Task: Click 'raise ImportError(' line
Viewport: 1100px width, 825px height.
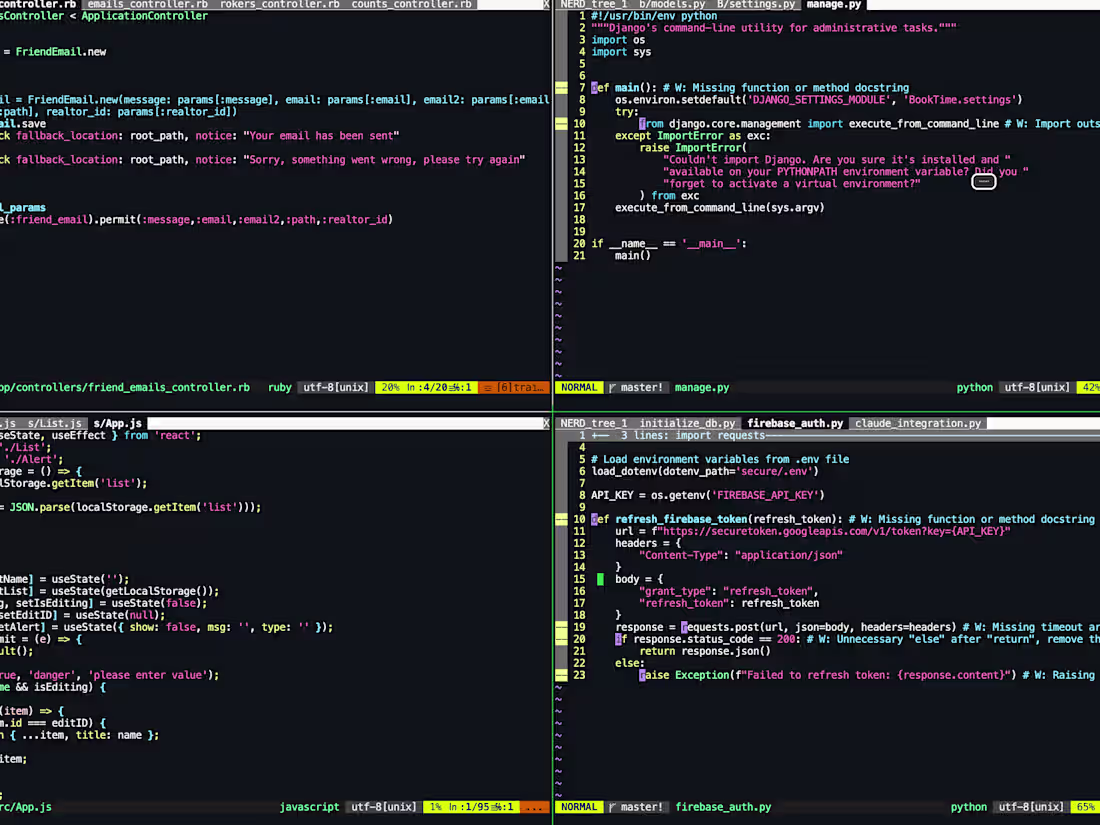Action: click(x=693, y=147)
